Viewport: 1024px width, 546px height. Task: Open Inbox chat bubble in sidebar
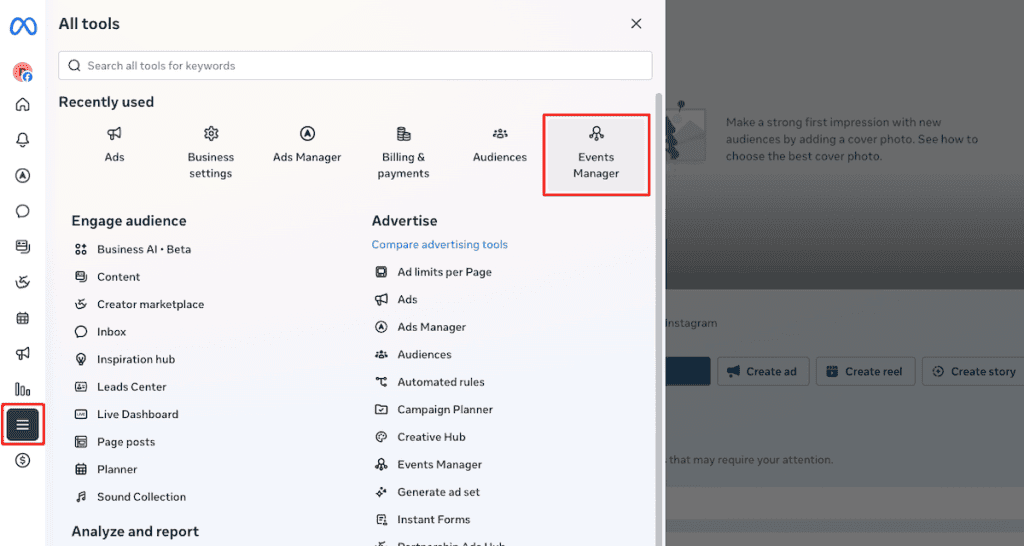click(x=23, y=211)
